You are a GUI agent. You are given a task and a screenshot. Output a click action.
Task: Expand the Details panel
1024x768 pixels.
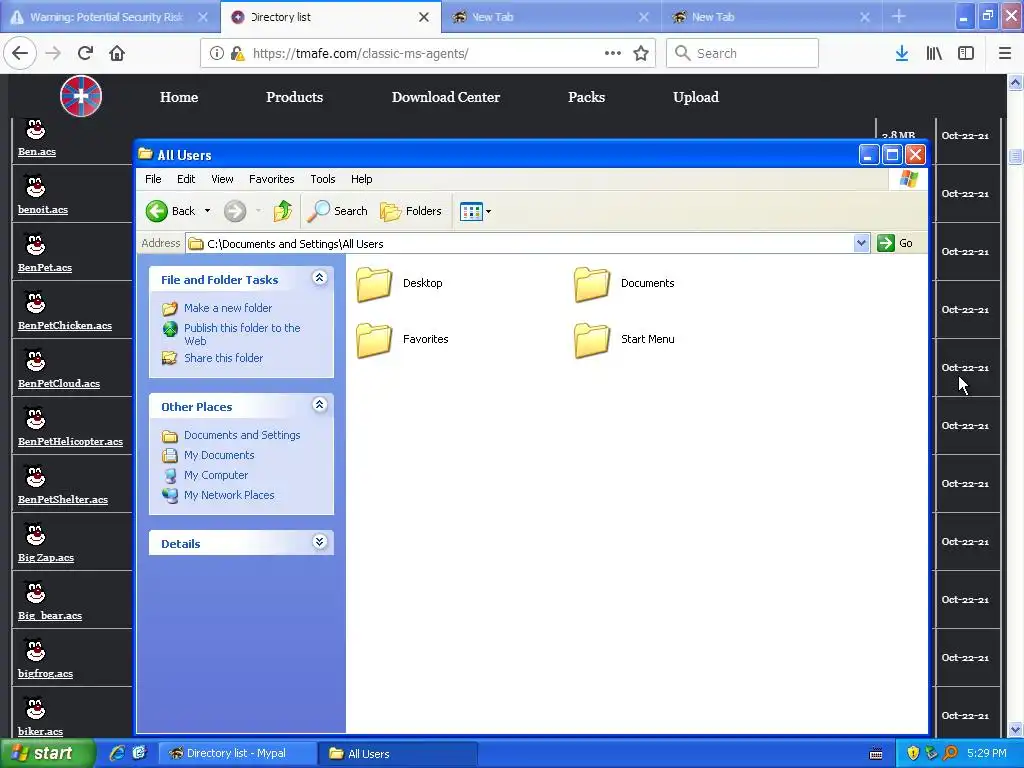point(319,542)
